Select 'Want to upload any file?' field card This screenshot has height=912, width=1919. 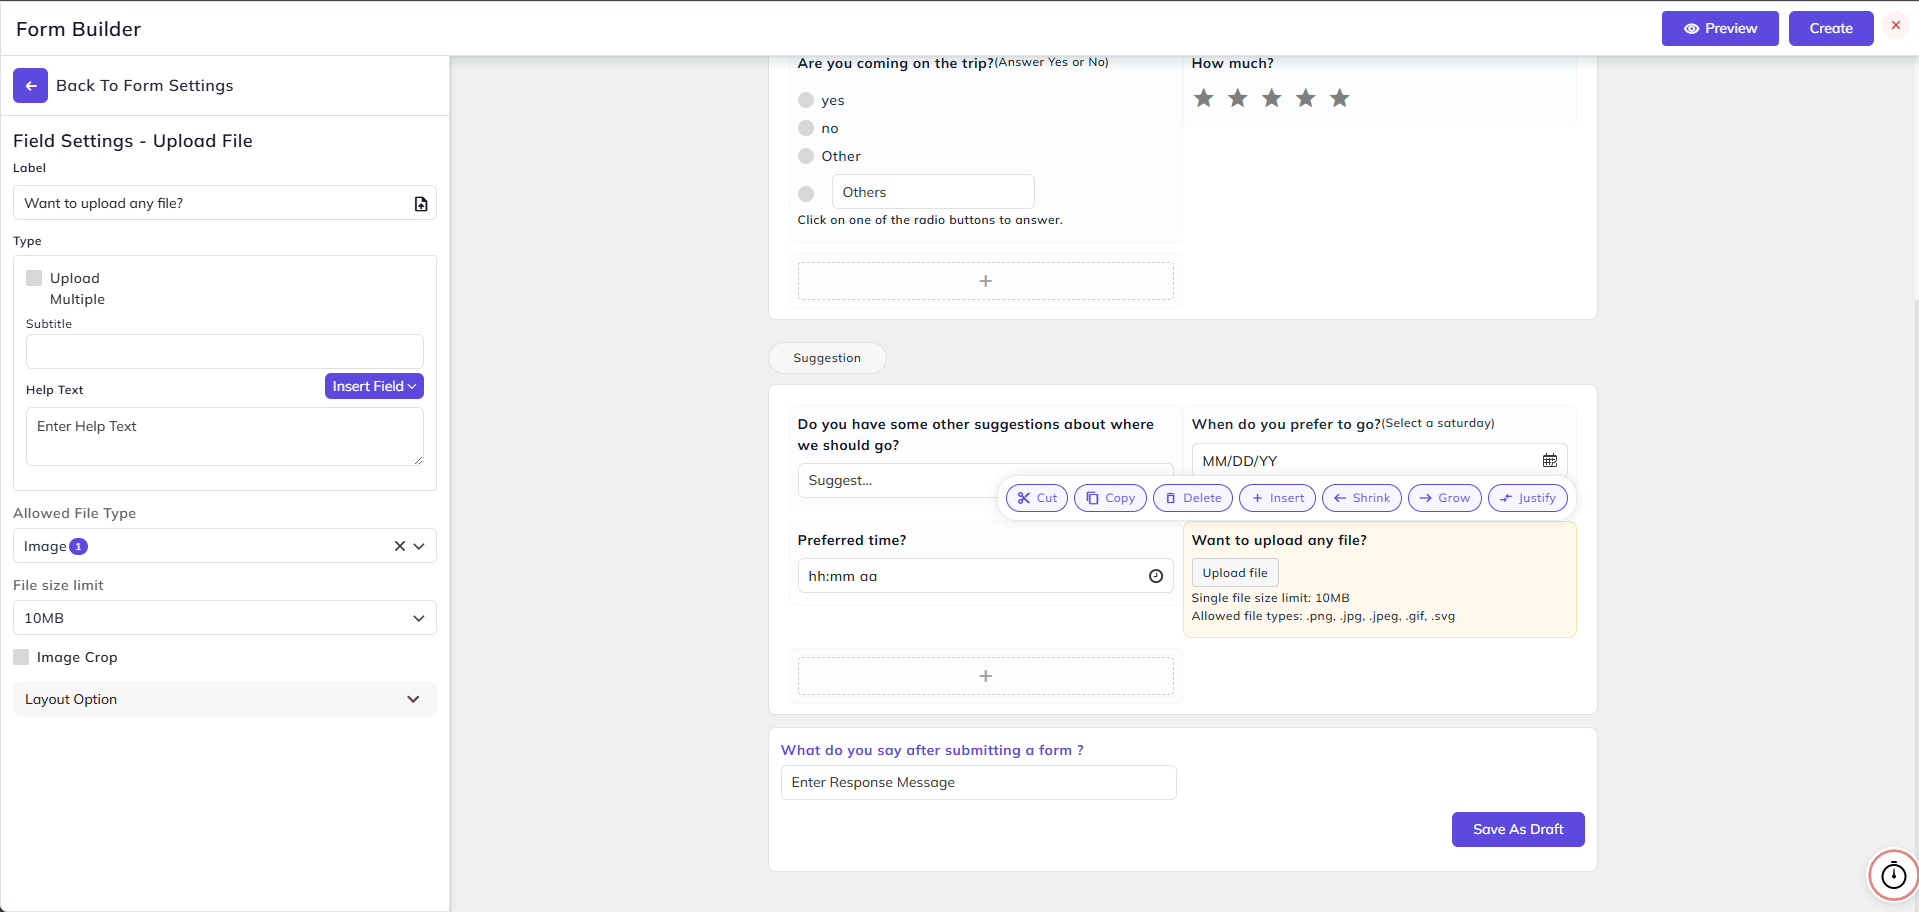[x=1380, y=579]
